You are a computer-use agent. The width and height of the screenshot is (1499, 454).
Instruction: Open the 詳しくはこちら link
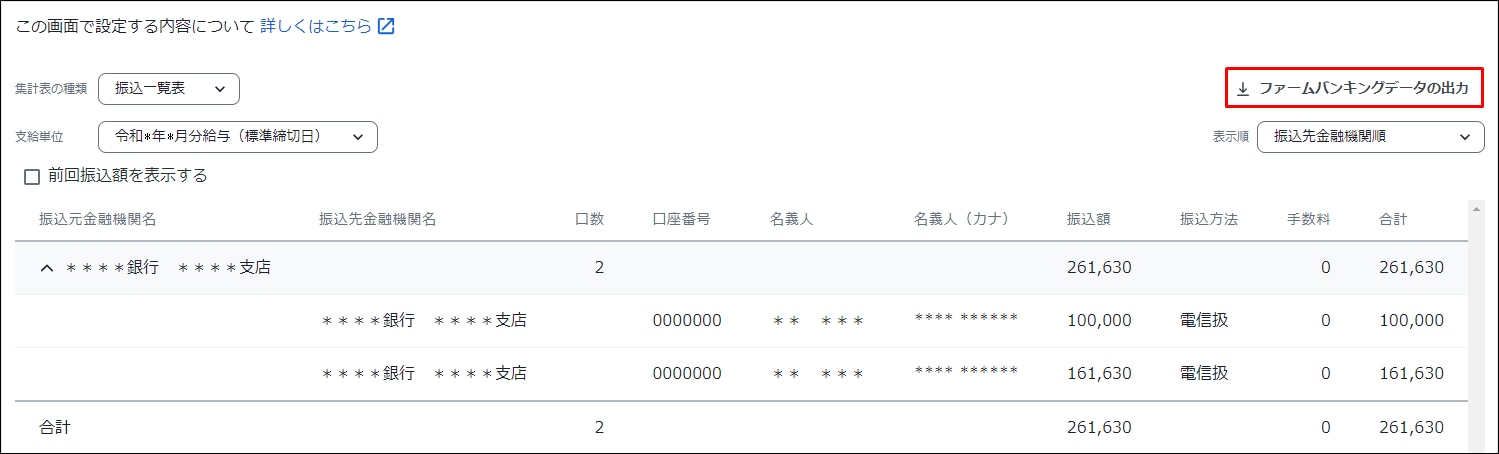pyautogui.click(x=316, y=27)
